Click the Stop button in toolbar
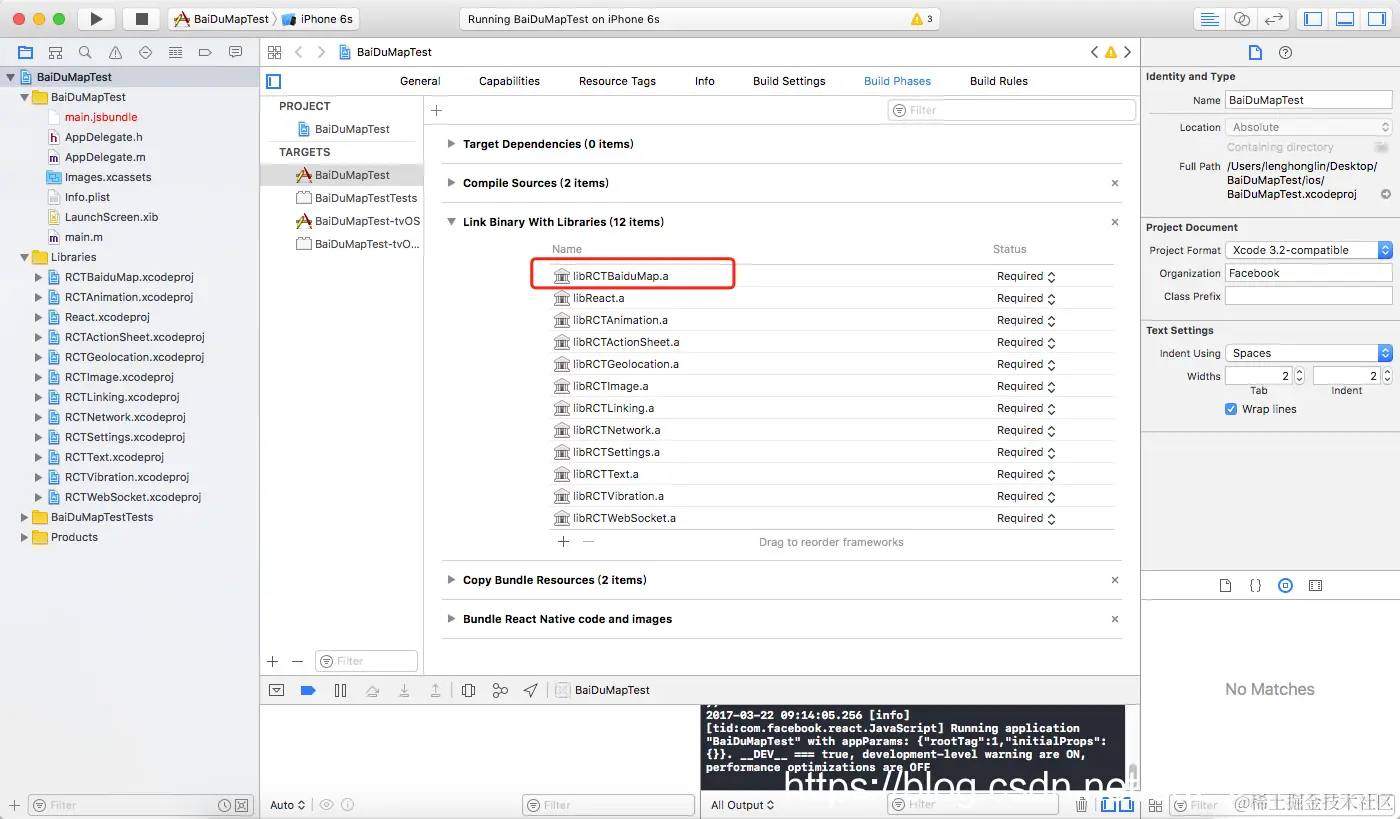Image resolution: width=1400 pixels, height=819 pixels. (x=141, y=19)
